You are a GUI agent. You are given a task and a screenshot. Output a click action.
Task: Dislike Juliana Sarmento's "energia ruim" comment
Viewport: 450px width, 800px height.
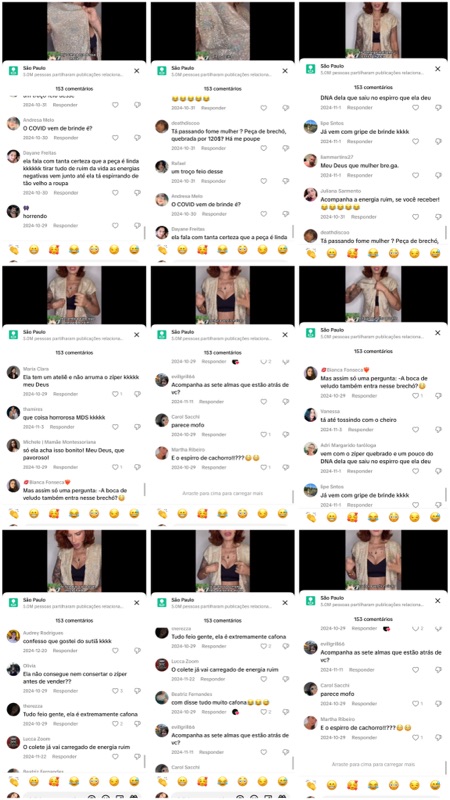[x=438, y=217]
